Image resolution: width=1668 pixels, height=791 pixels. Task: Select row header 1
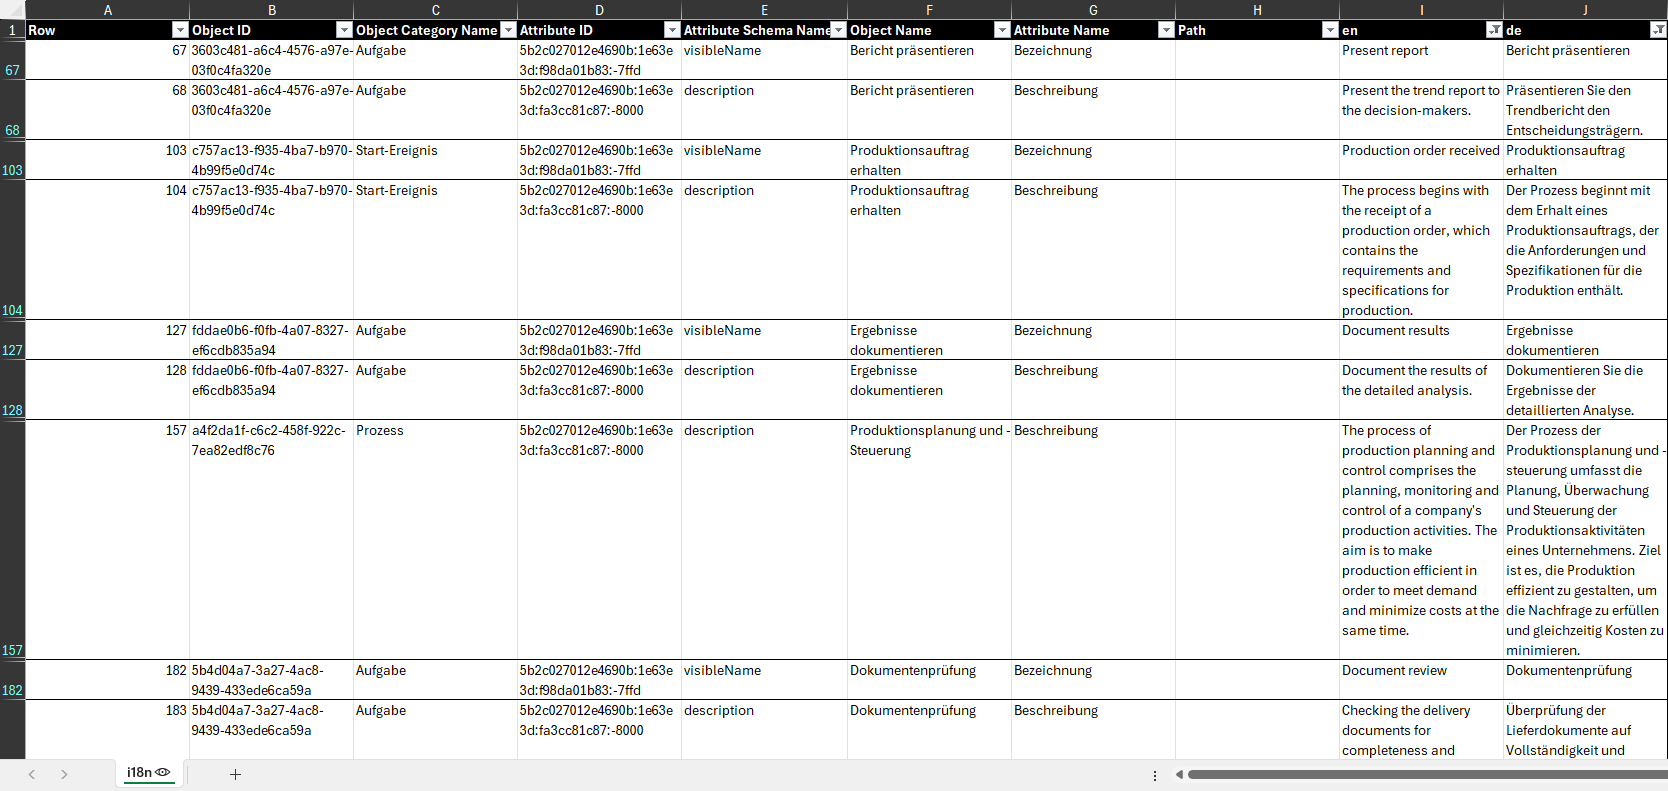(x=12, y=30)
